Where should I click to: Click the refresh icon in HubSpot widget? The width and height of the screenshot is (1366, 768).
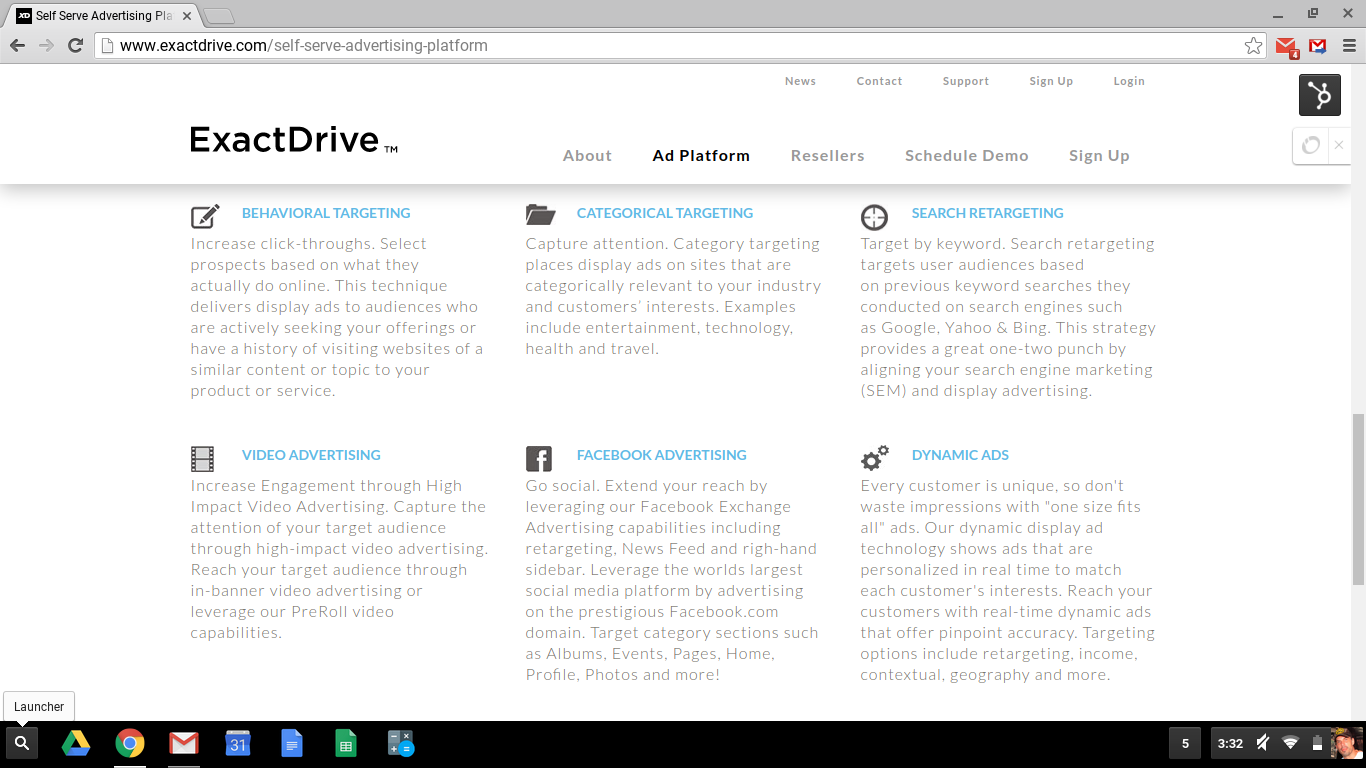pyautogui.click(x=1311, y=145)
